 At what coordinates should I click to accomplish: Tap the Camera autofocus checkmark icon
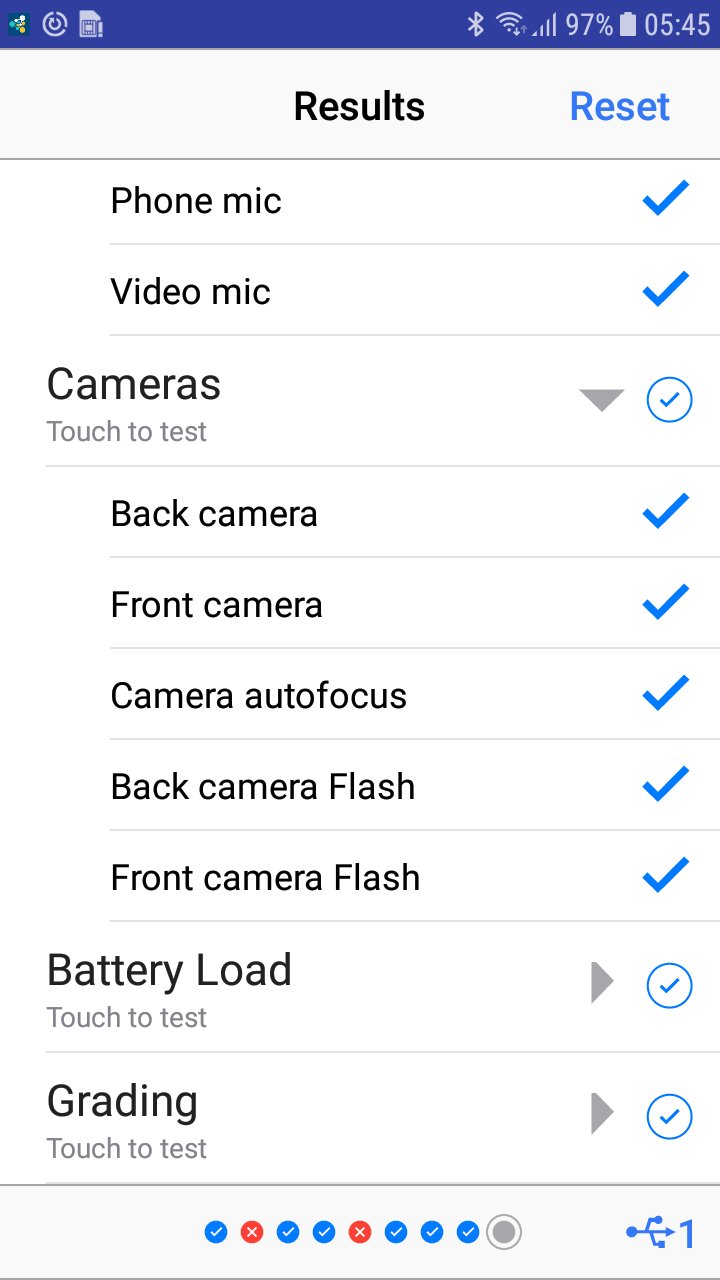pyautogui.click(x=665, y=695)
